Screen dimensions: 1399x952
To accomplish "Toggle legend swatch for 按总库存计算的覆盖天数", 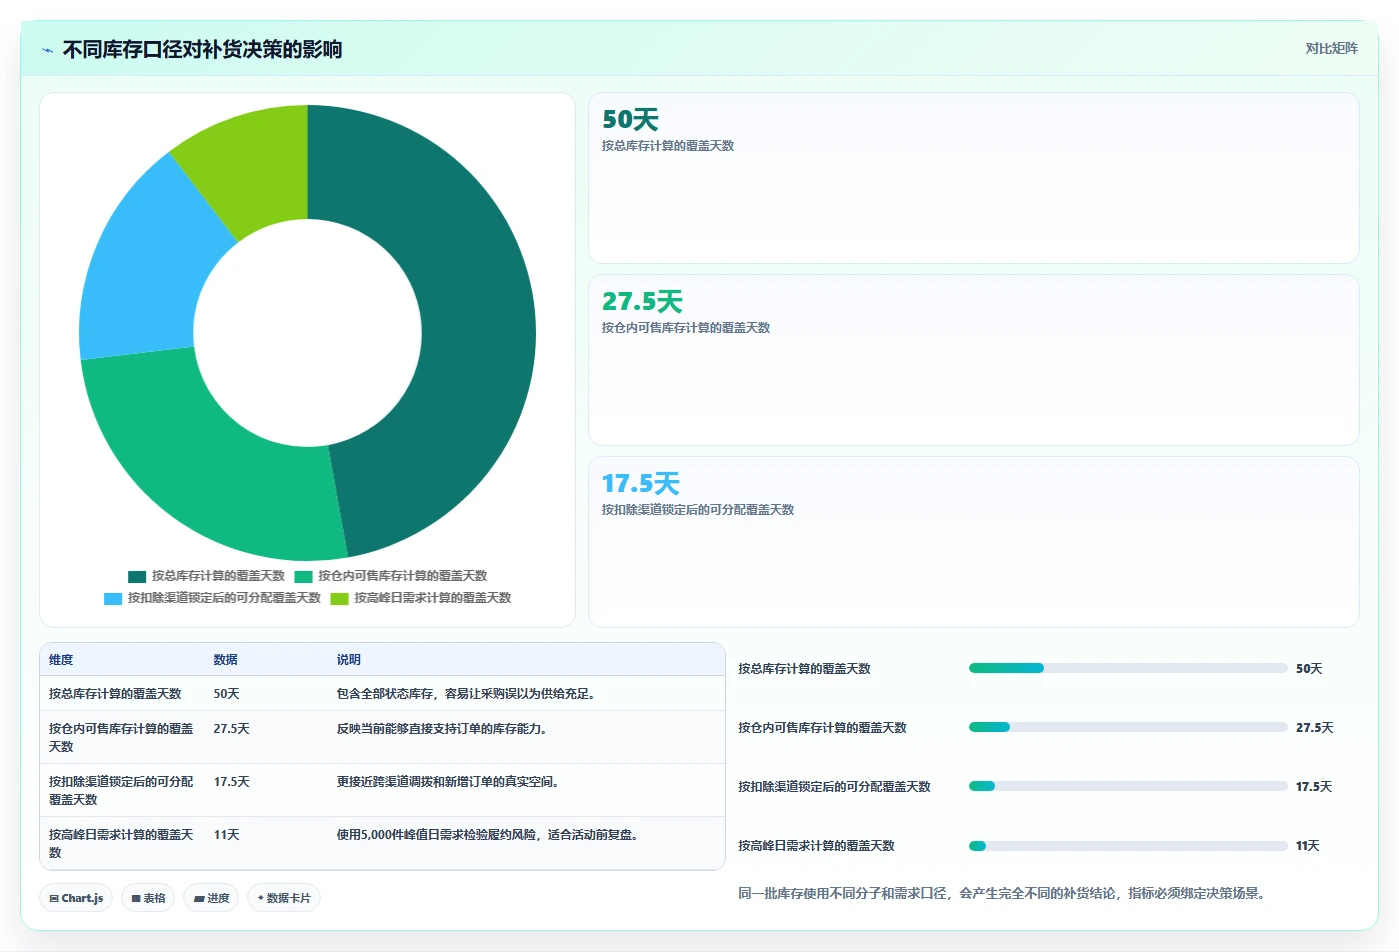I will [137, 576].
